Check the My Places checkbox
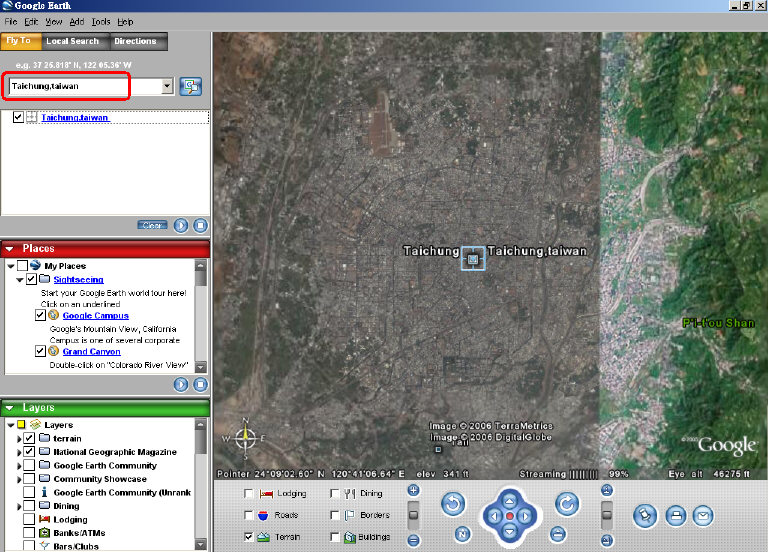The height and width of the screenshot is (552, 768). click(22, 265)
